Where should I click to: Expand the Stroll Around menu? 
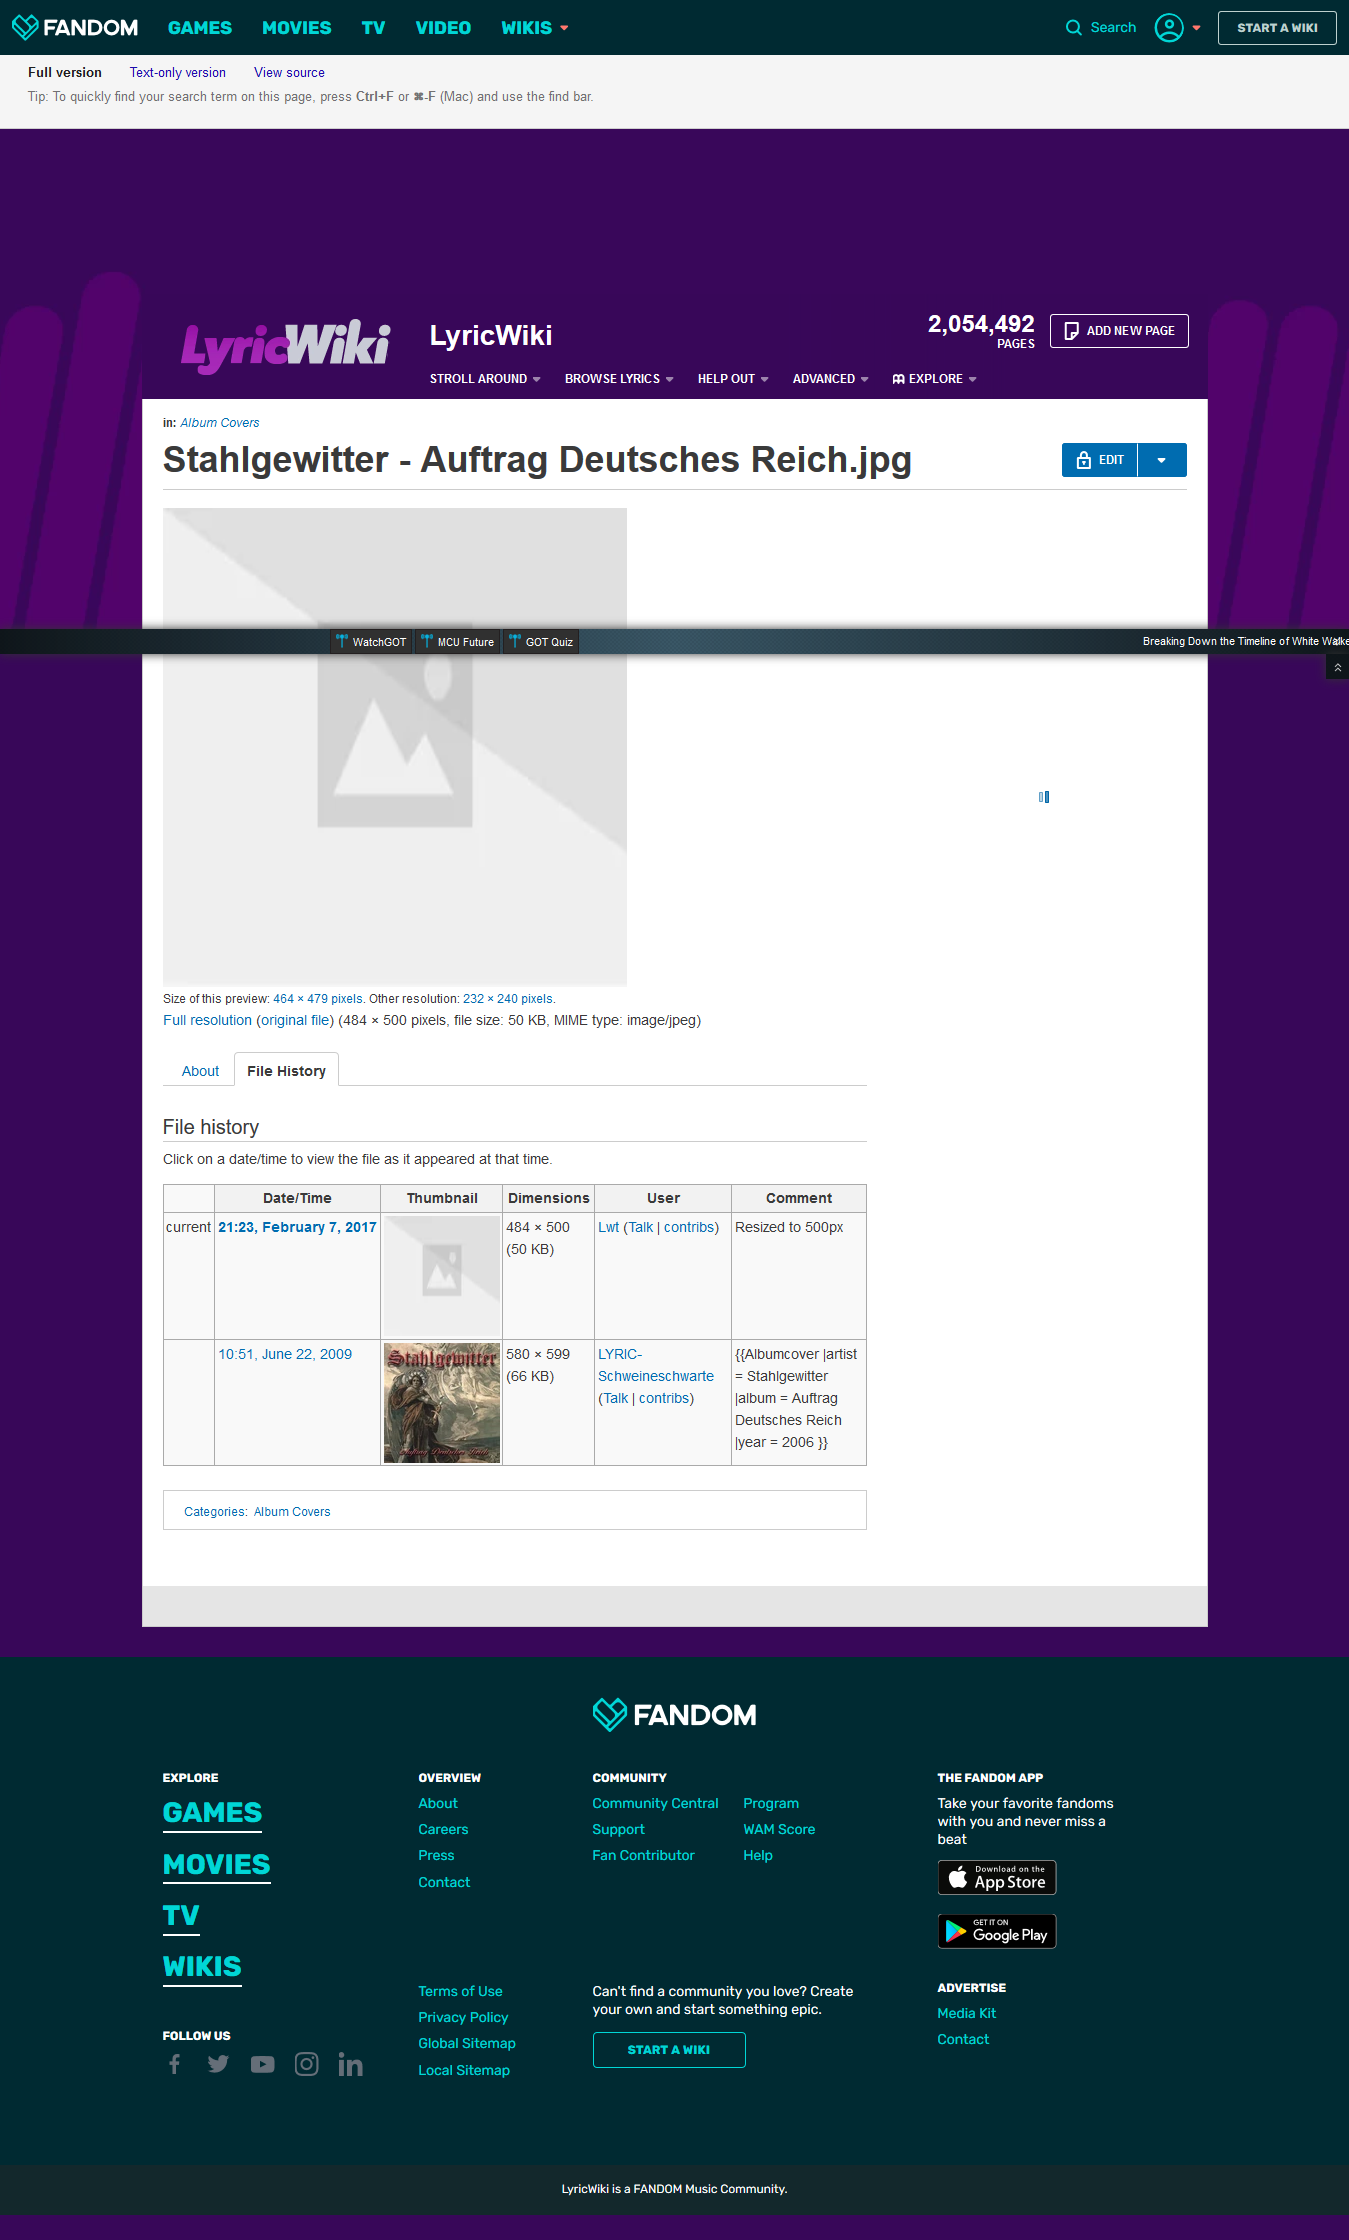(484, 379)
